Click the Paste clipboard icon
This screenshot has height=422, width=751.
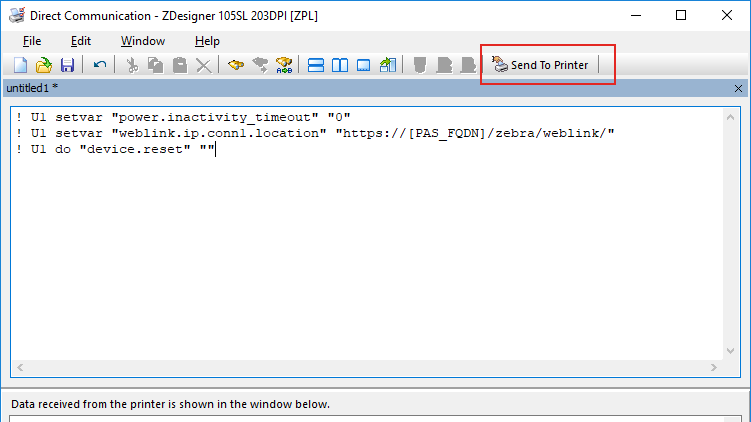(x=180, y=65)
